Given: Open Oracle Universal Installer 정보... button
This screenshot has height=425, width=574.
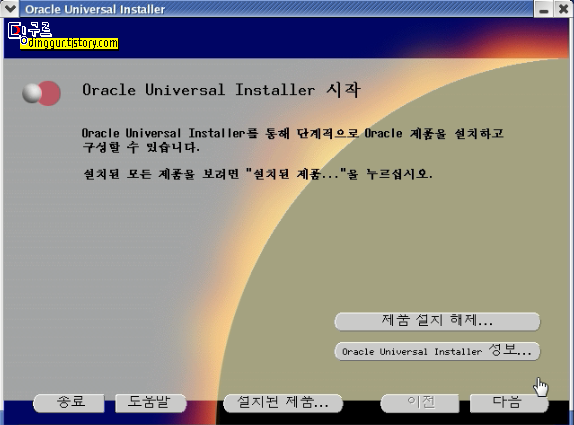Looking at the screenshot, I should (x=437, y=351).
